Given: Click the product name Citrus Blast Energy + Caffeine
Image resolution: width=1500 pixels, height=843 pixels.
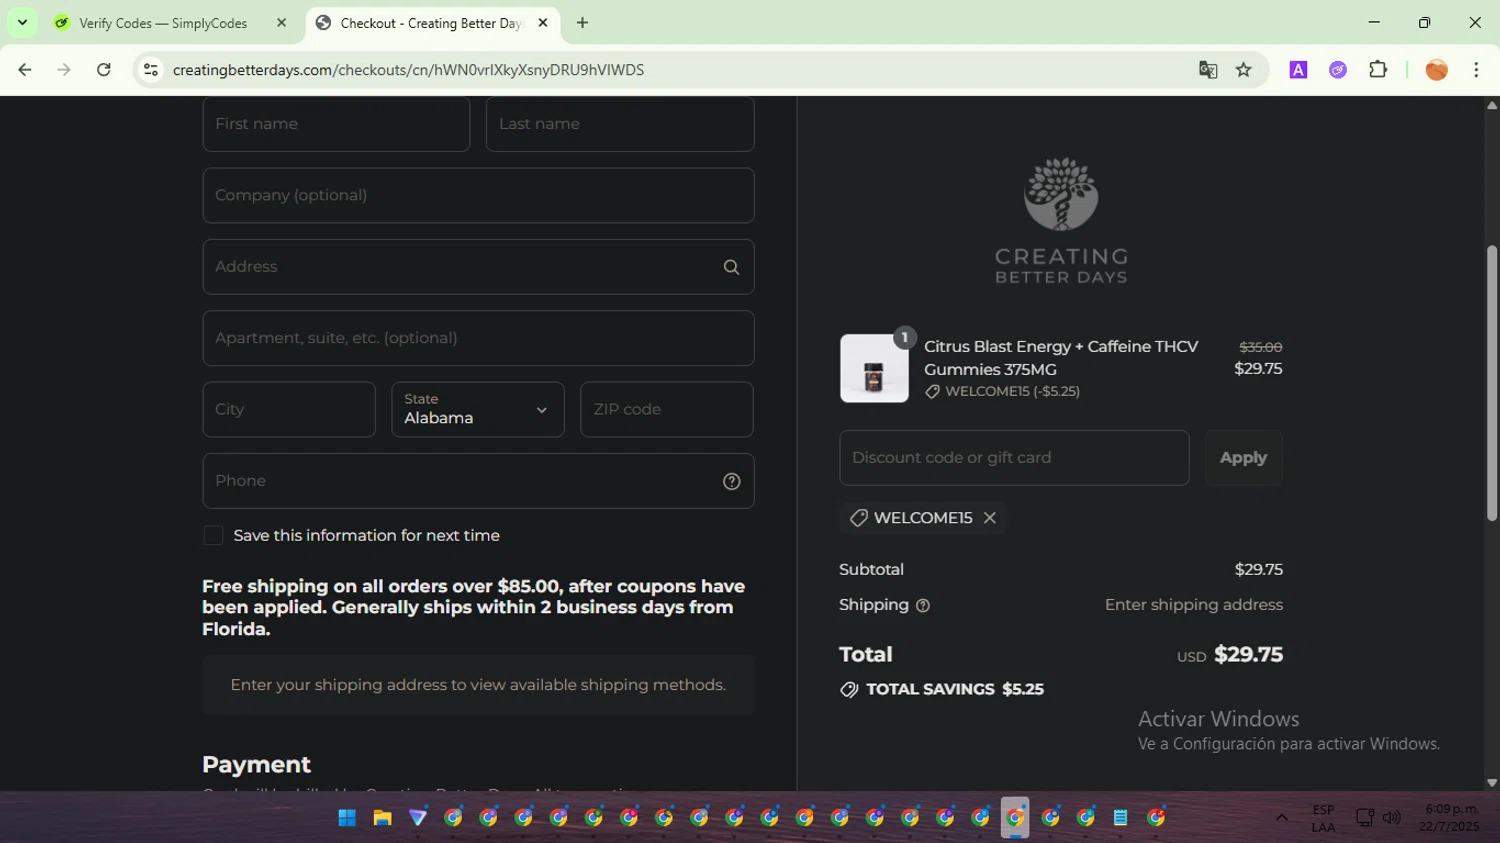Looking at the screenshot, I should click(1061, 357).
